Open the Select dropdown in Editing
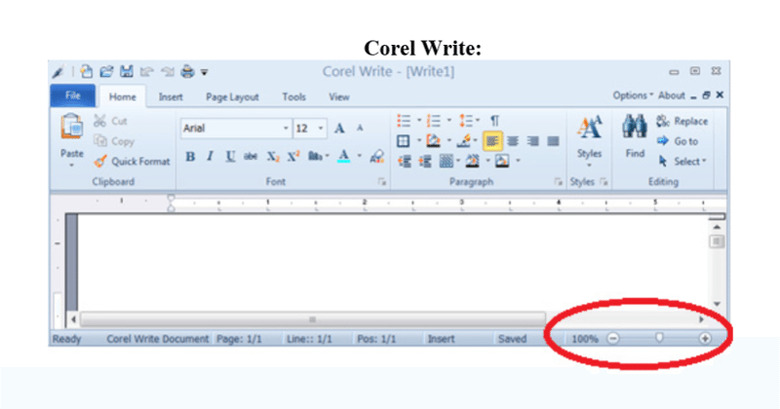The height and width of the screenshot is (409, 780). (682, 161)
